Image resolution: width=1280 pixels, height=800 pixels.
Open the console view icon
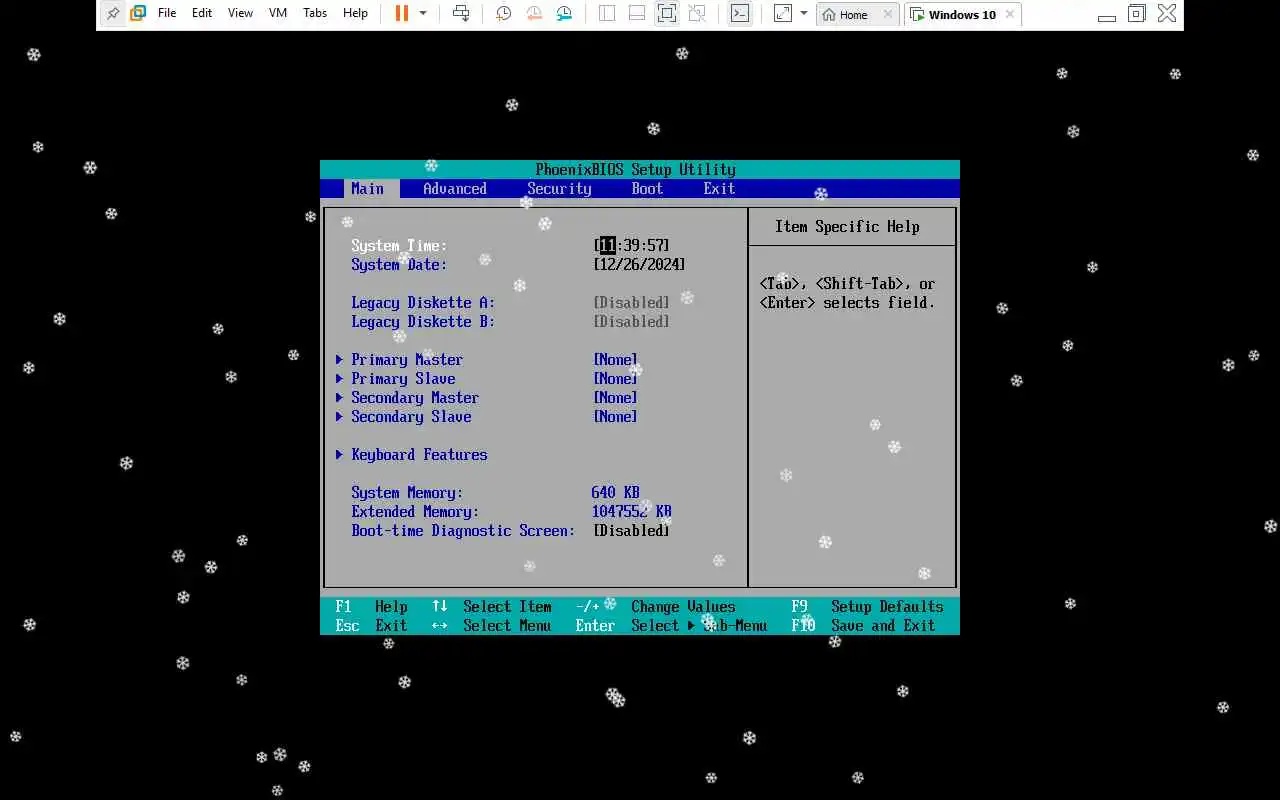(739, 13)
